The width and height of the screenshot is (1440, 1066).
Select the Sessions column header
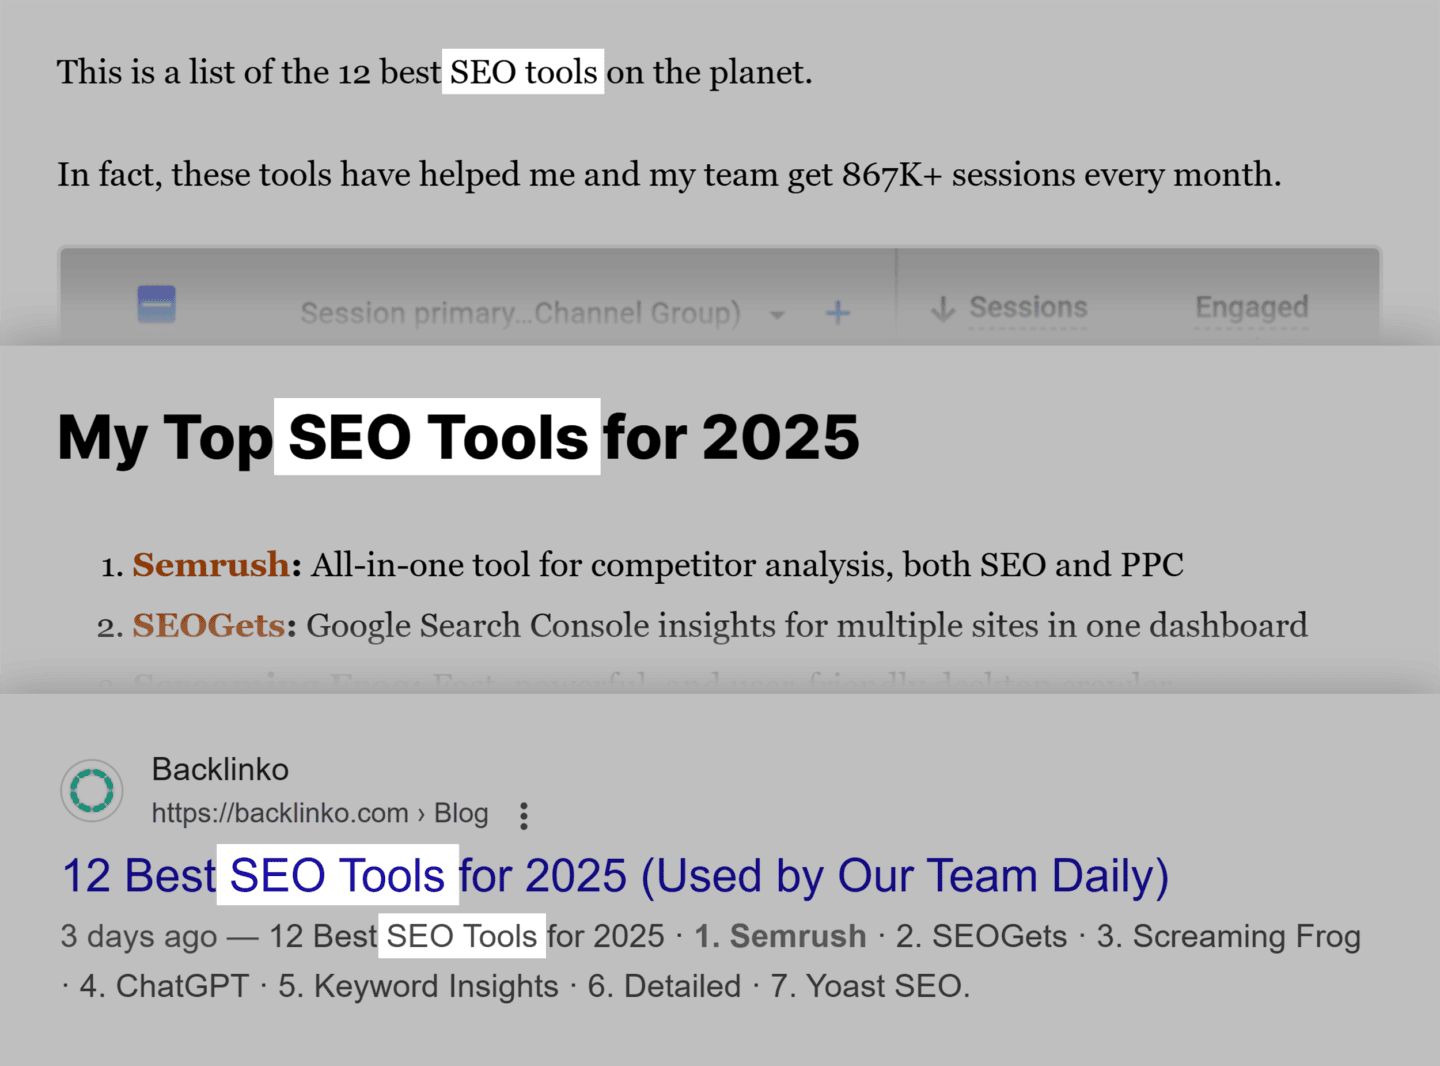1028,307
